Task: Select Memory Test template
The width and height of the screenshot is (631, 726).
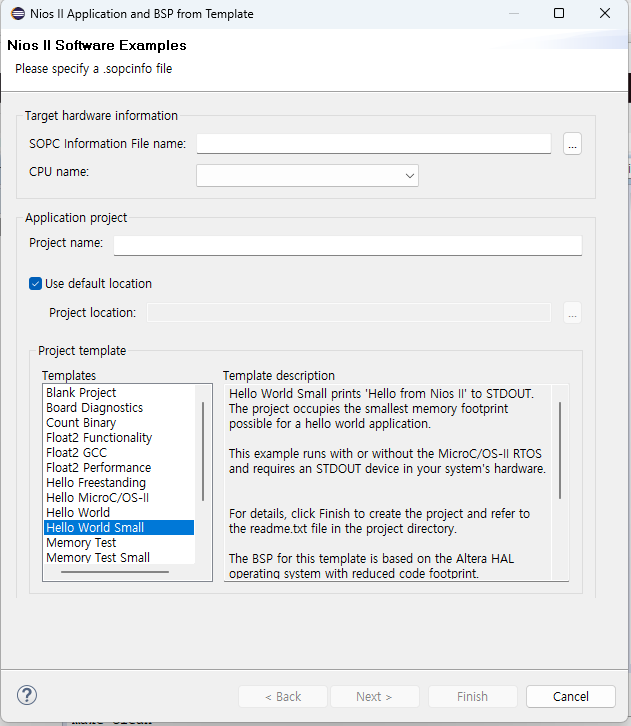Action: (119, 543)
